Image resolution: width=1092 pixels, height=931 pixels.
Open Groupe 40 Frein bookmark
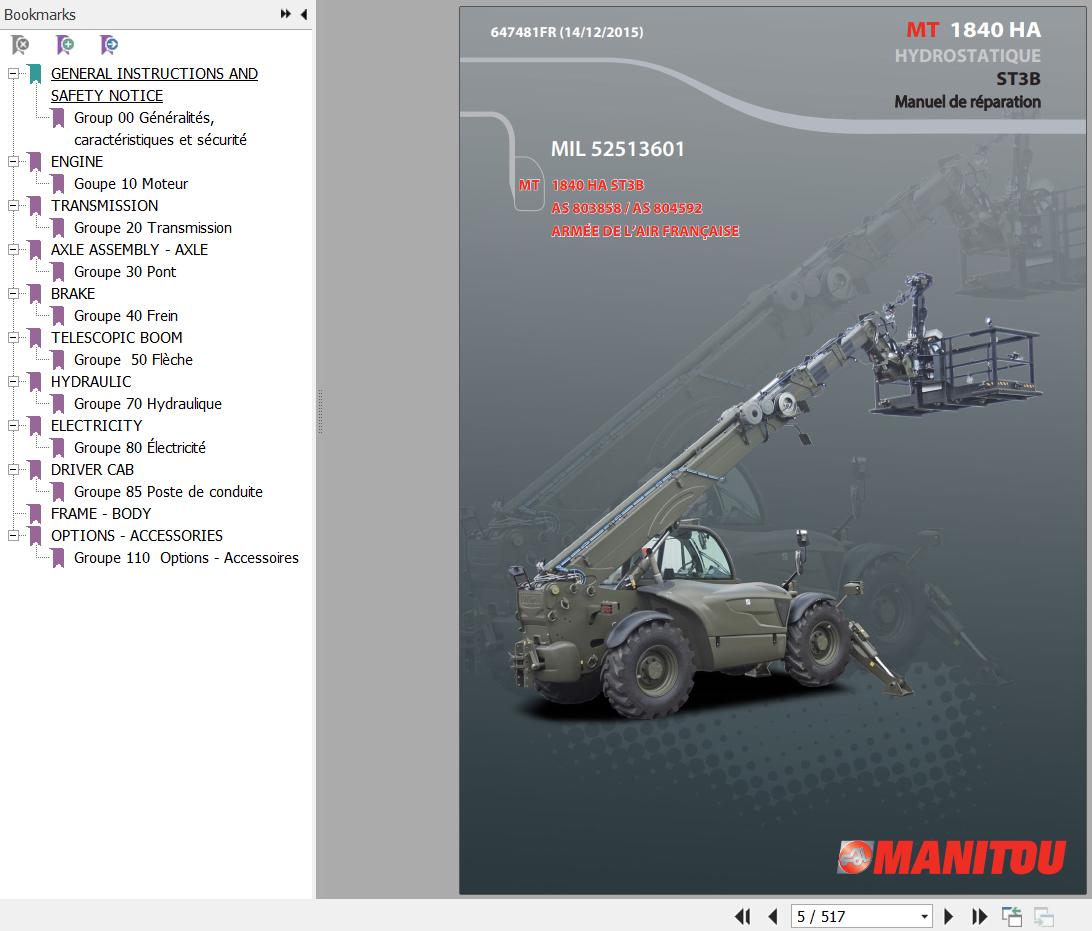click(x=125, y=315)
